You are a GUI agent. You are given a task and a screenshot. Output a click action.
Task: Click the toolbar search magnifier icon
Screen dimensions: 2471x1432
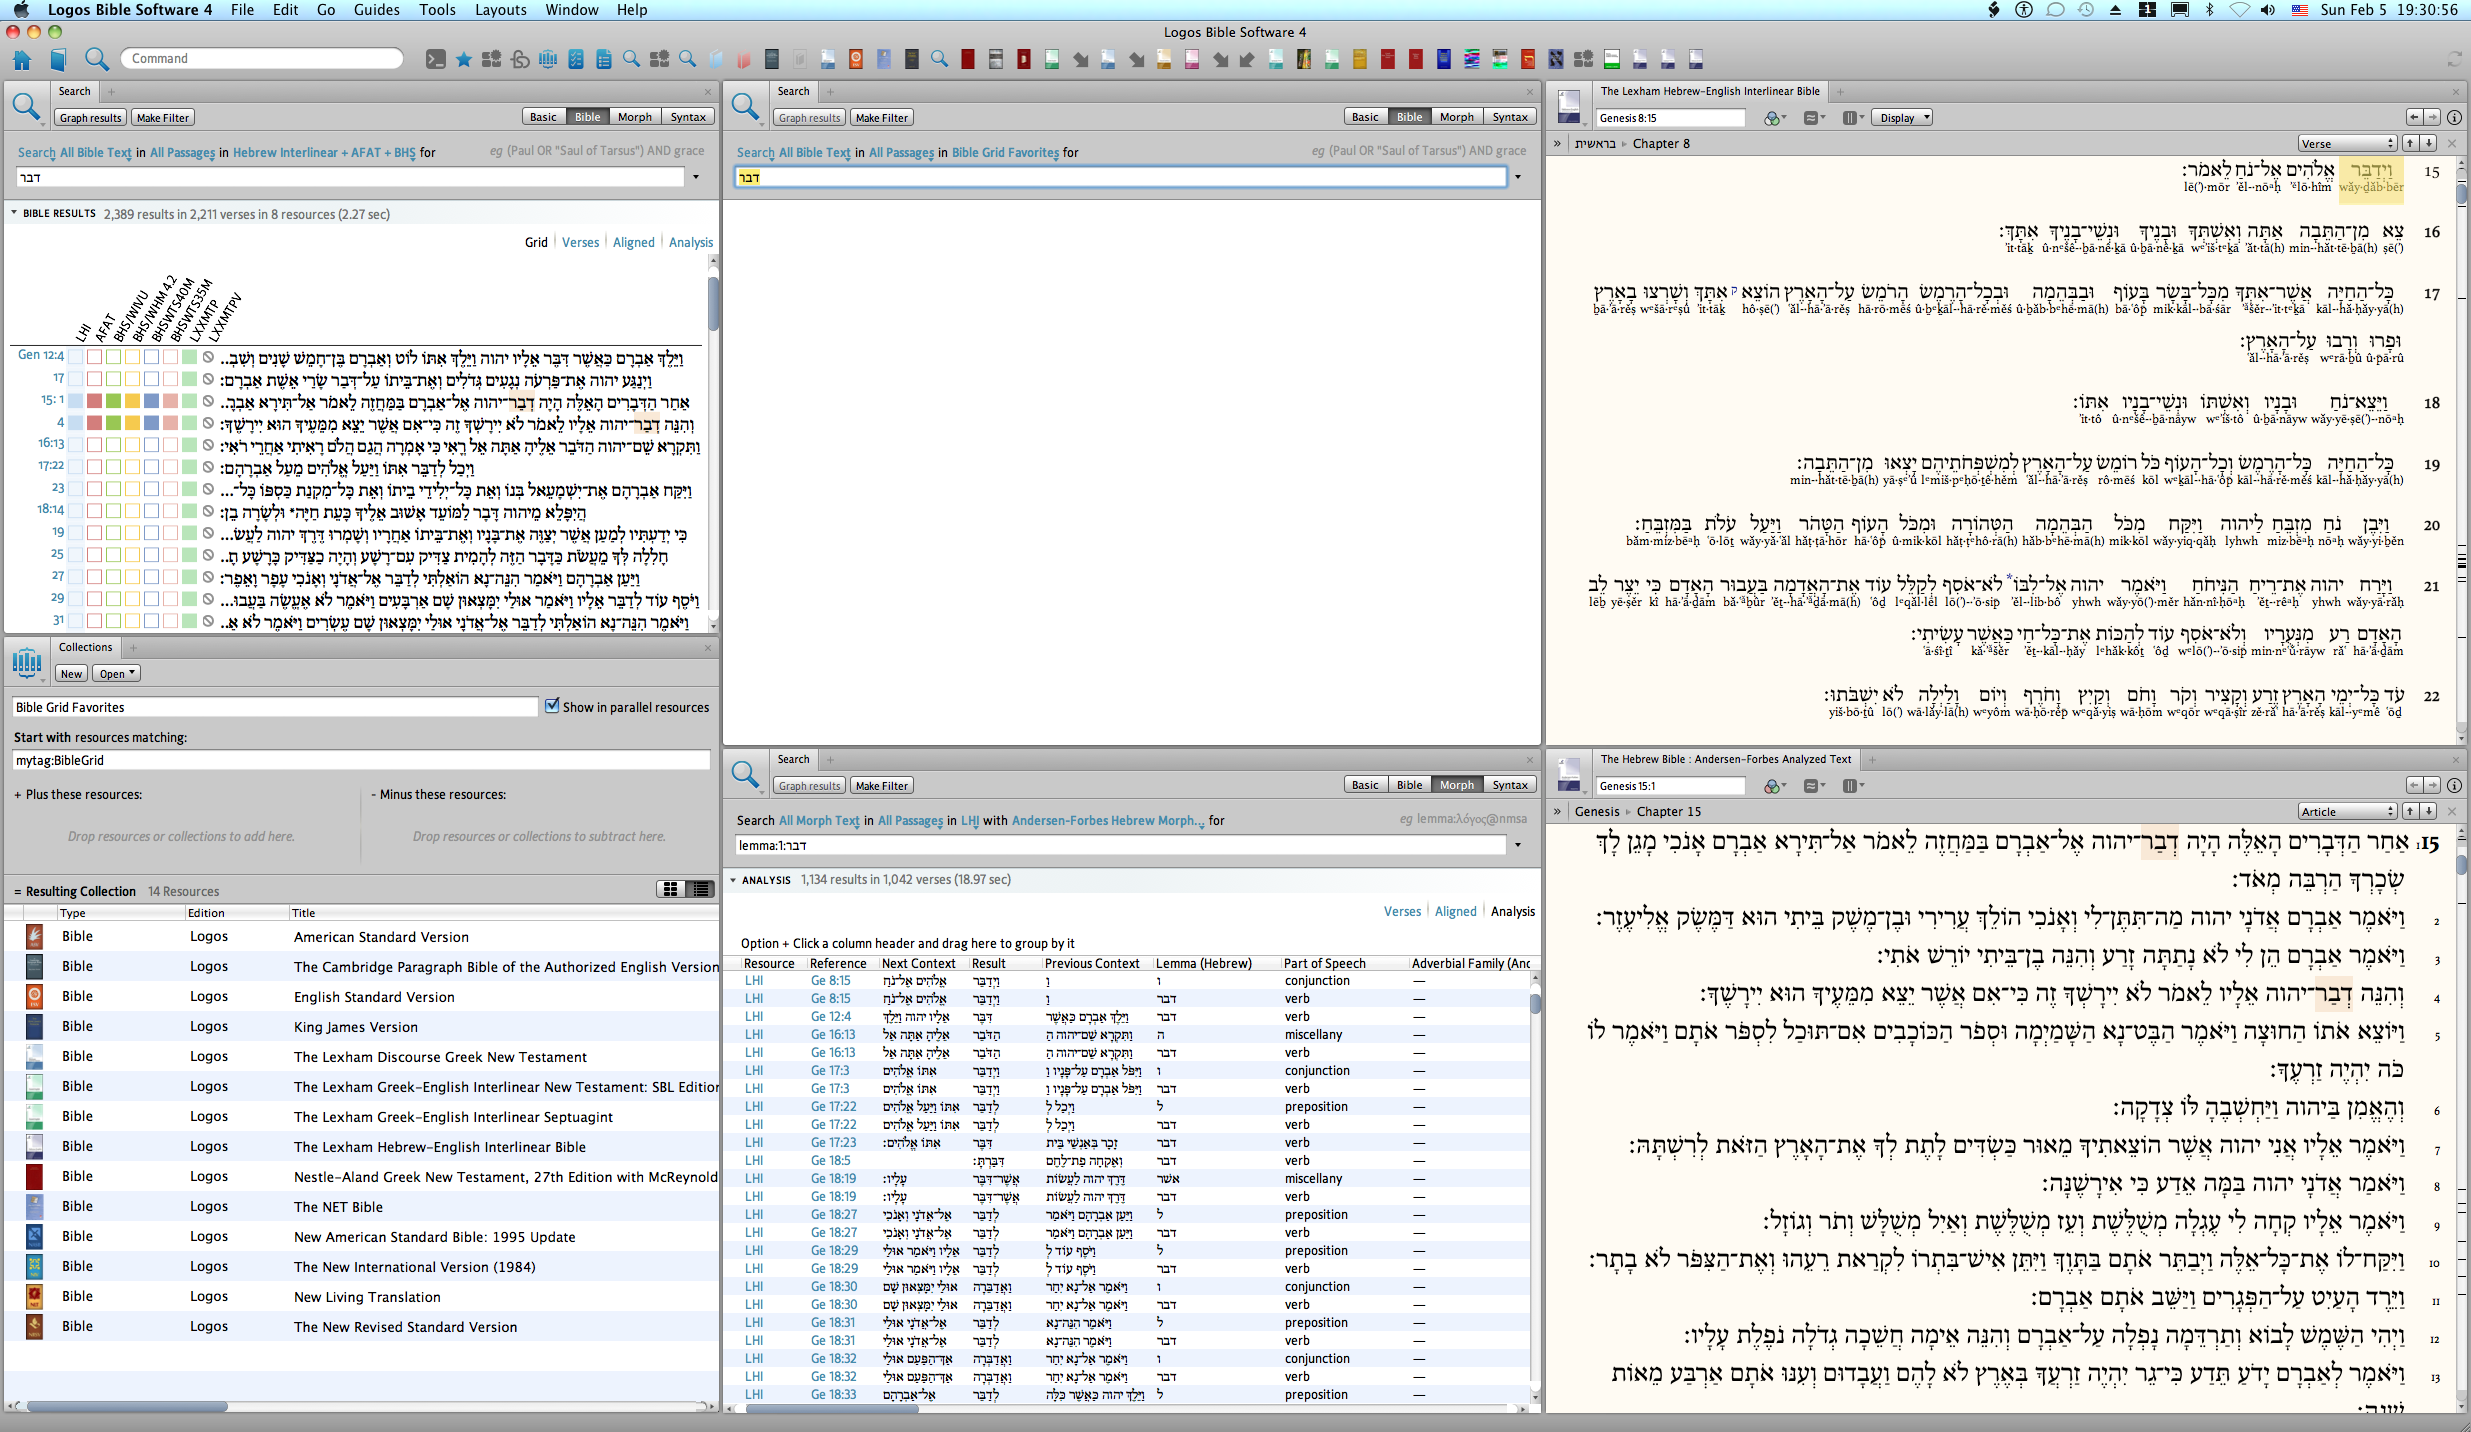tap(96, 59)
